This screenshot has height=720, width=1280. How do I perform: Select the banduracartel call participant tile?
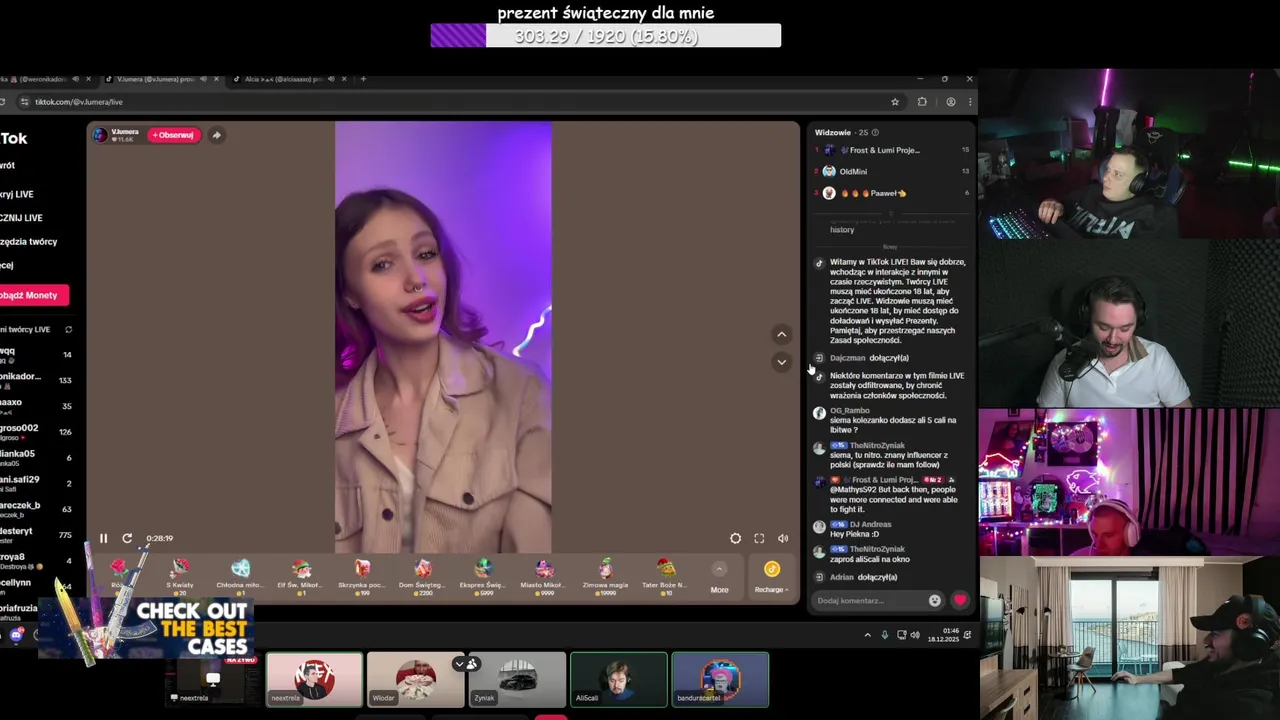pos(720,680)
